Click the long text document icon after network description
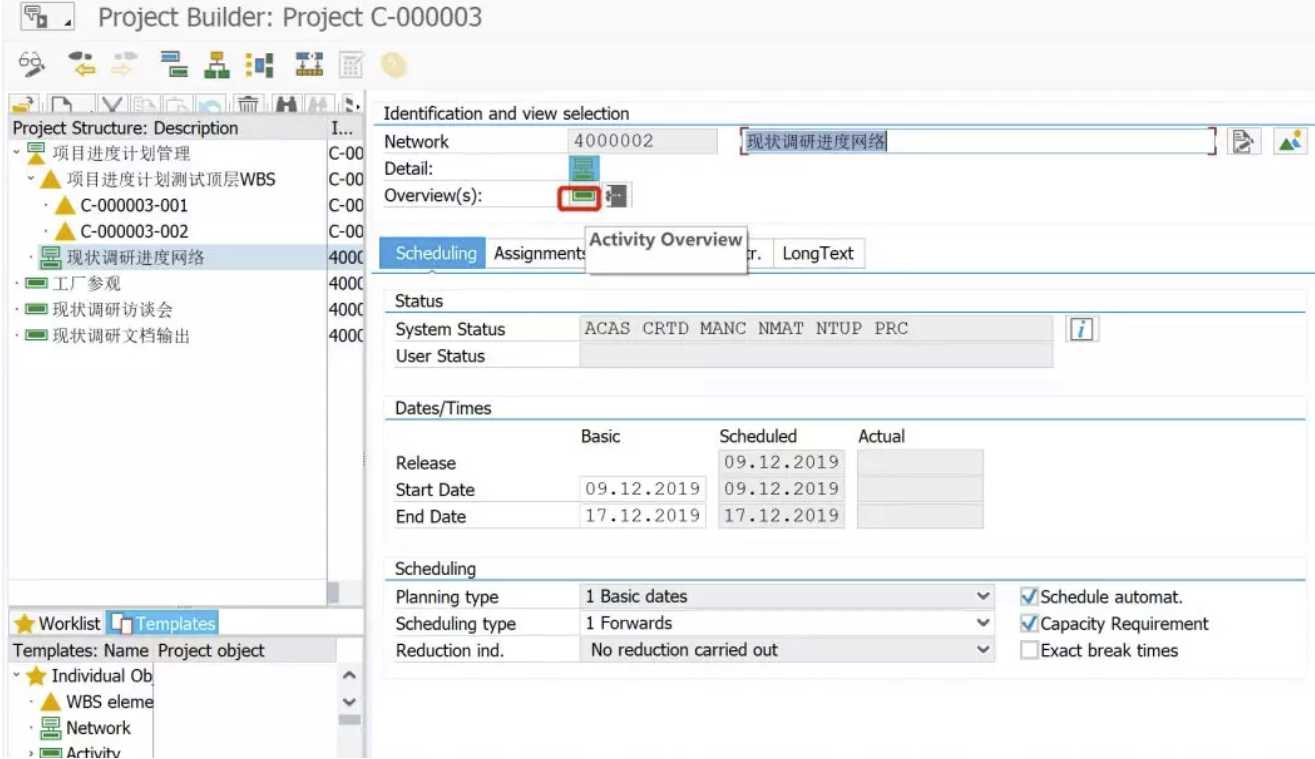 1243,141
